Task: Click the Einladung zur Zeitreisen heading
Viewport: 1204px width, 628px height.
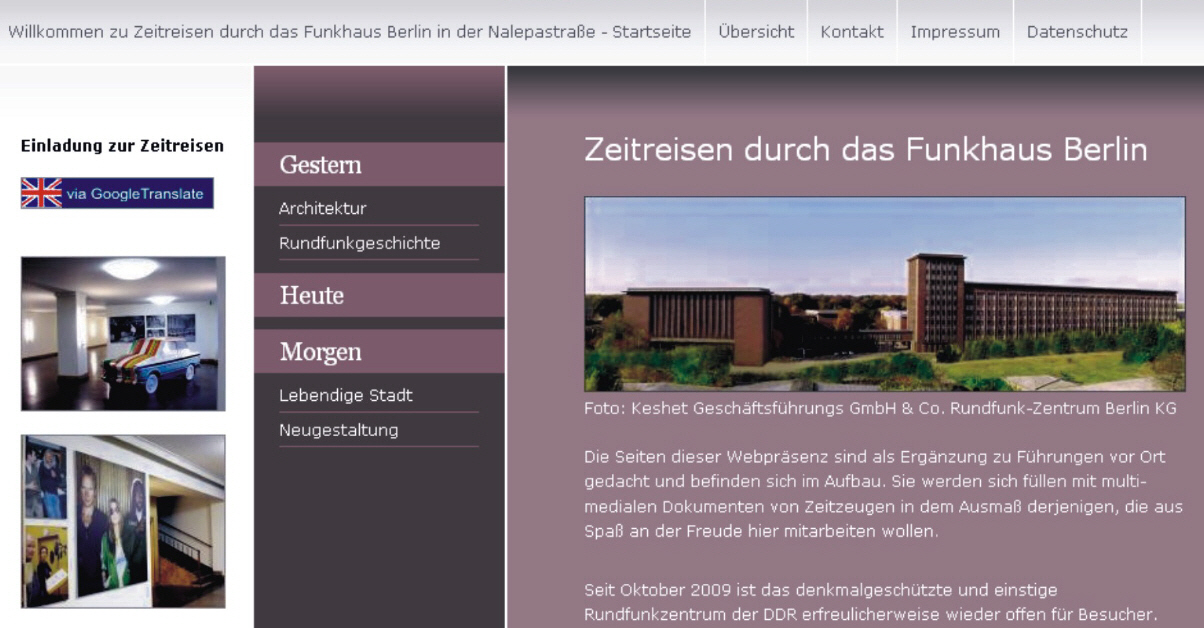Action: coord(122,146)
